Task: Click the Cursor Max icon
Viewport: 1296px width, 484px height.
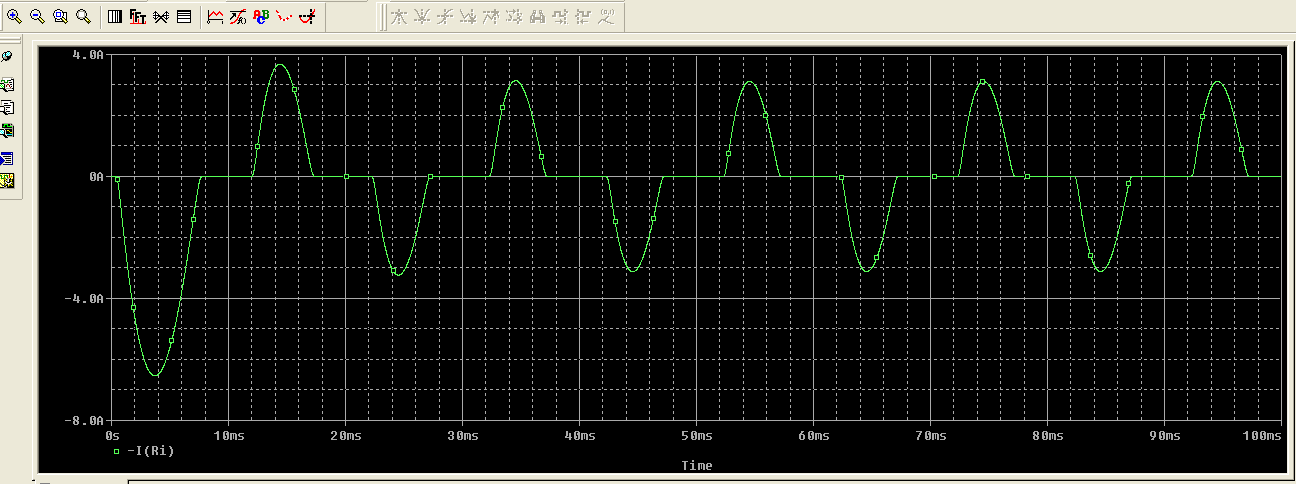Action: pyautogui.click(x=491, y=16)
